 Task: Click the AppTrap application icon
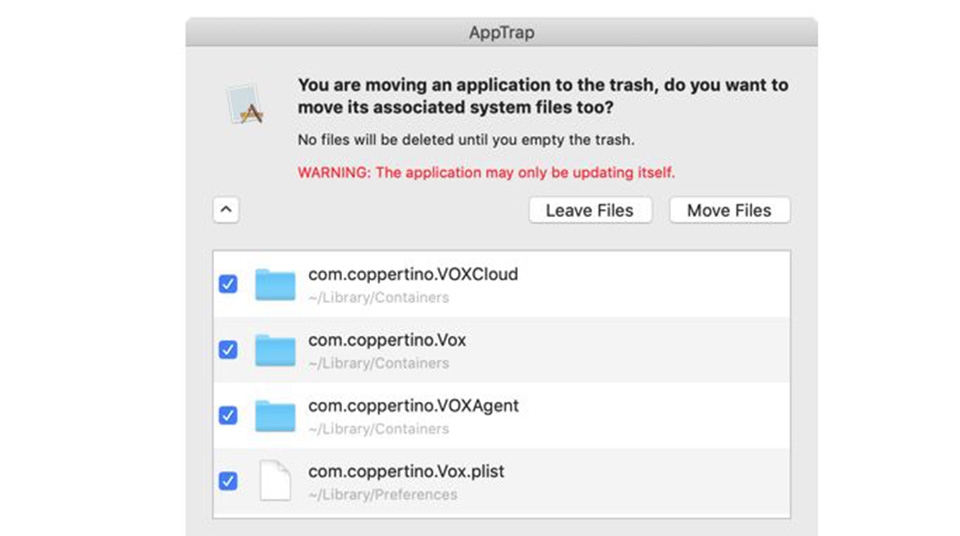246,104
